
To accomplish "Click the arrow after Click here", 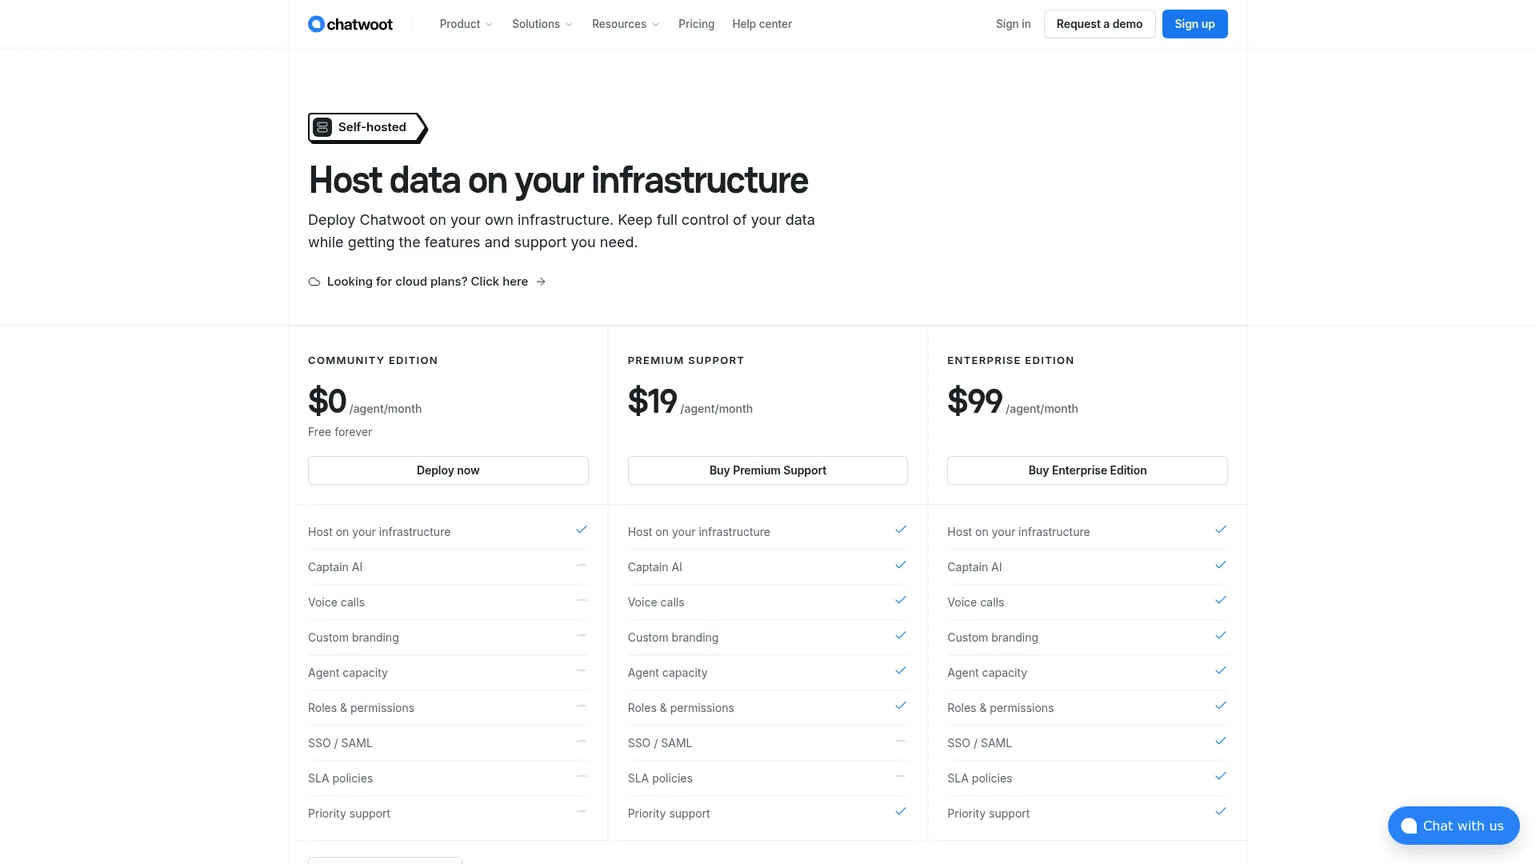I will pos(541,282).
